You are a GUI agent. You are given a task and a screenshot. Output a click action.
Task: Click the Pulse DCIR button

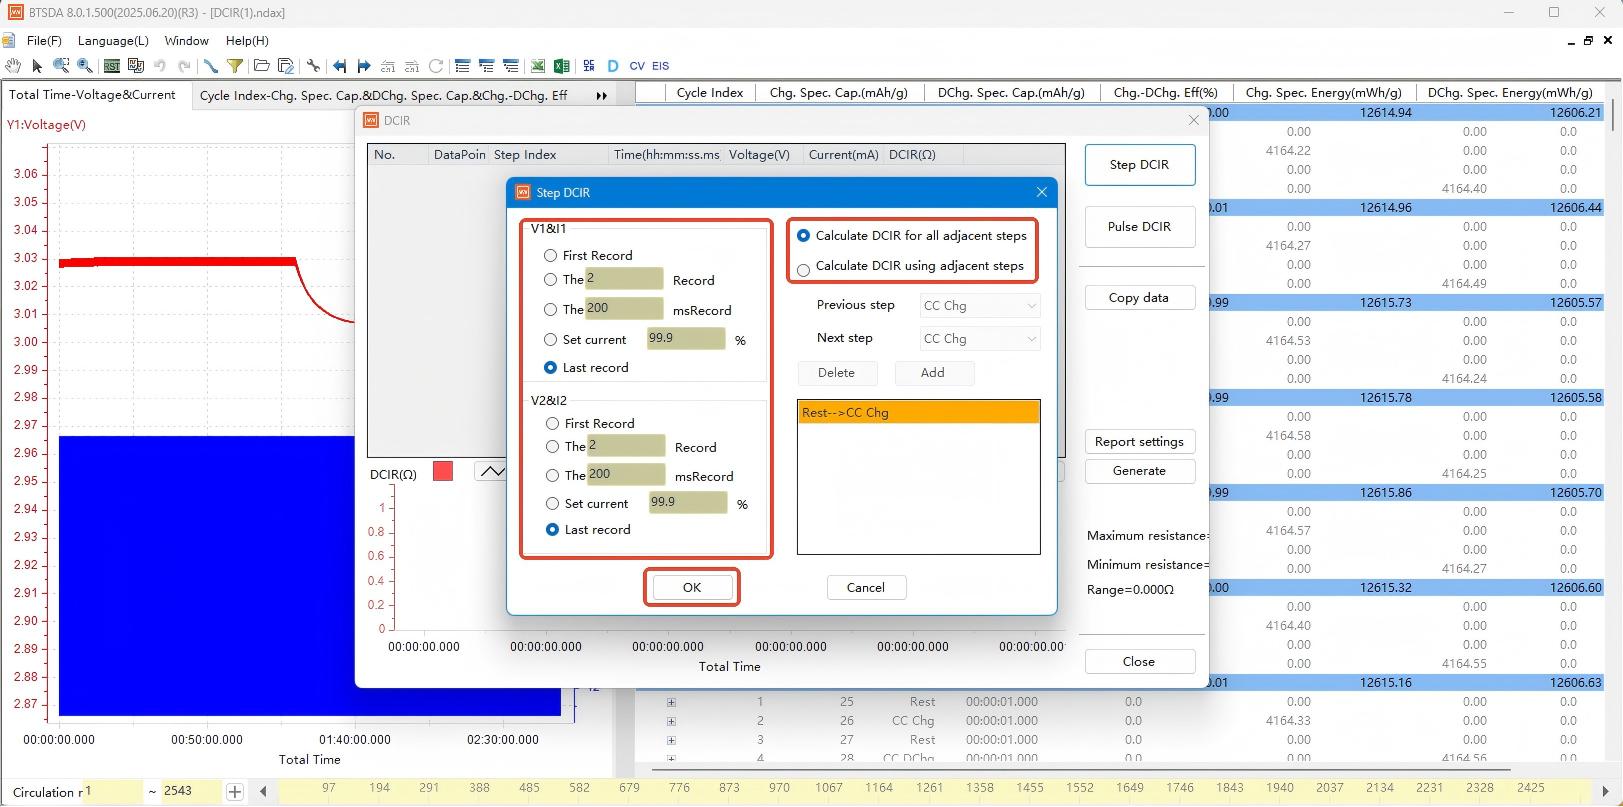click(1139, 227)
